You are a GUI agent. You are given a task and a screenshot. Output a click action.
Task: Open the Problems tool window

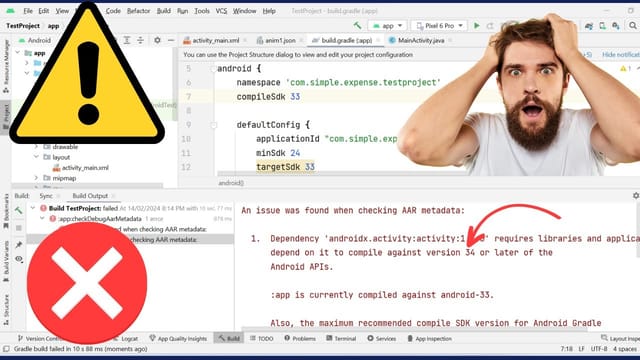coord(300,338)
